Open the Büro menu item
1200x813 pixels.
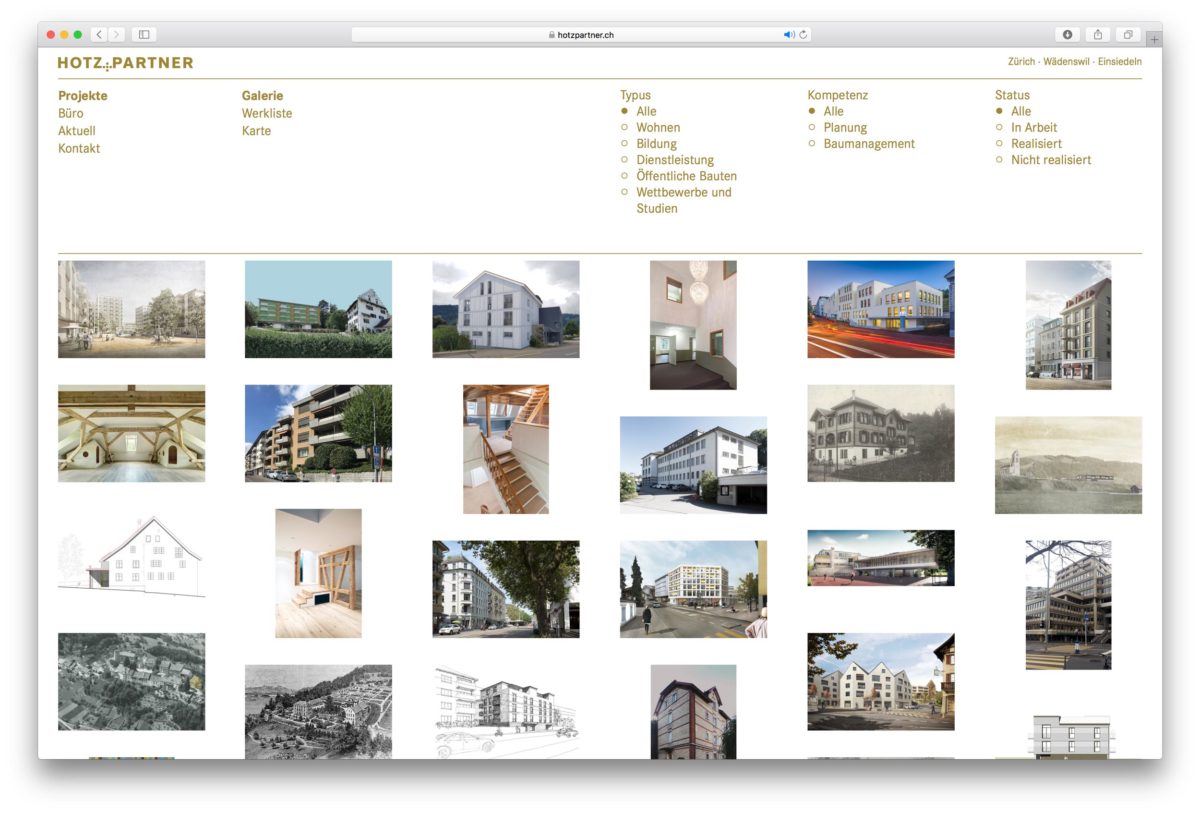pos(71,114)
